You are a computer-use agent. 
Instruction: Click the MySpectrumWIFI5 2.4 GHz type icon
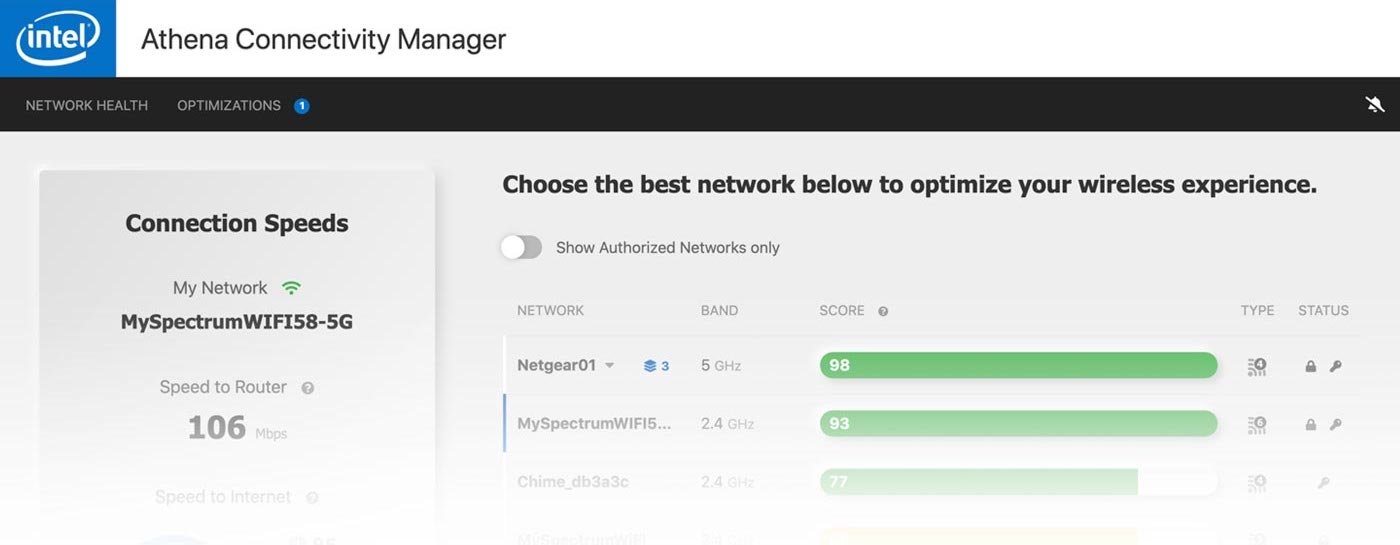tap(1257, 424)
